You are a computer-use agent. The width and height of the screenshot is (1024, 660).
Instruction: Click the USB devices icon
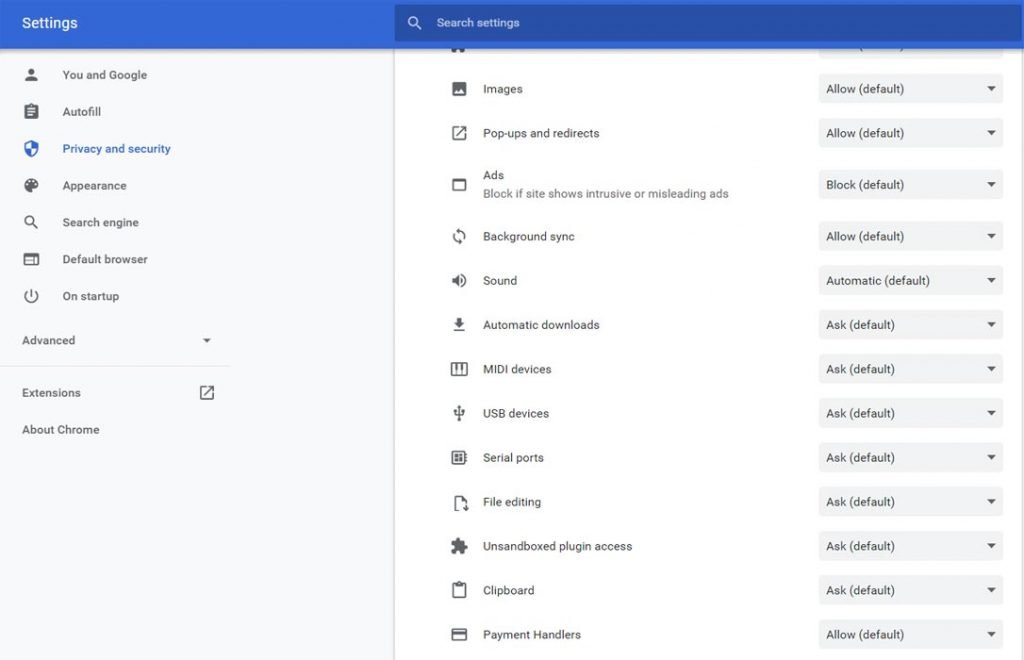459,413
